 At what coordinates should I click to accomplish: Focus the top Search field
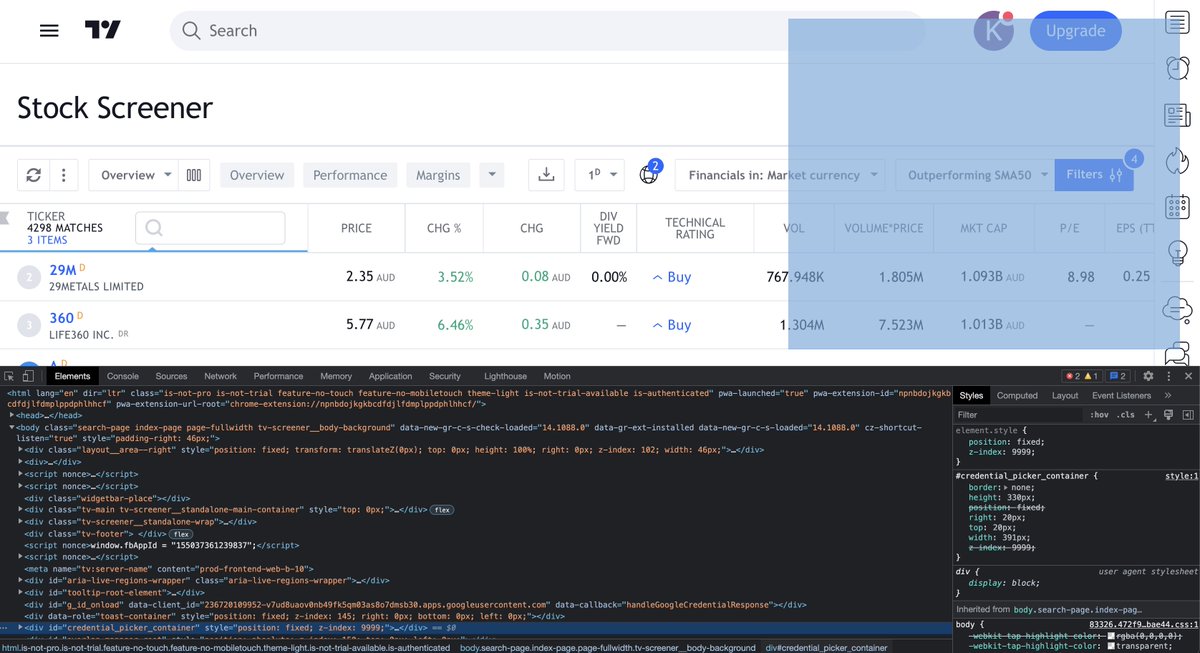click(x=548, y=31)
